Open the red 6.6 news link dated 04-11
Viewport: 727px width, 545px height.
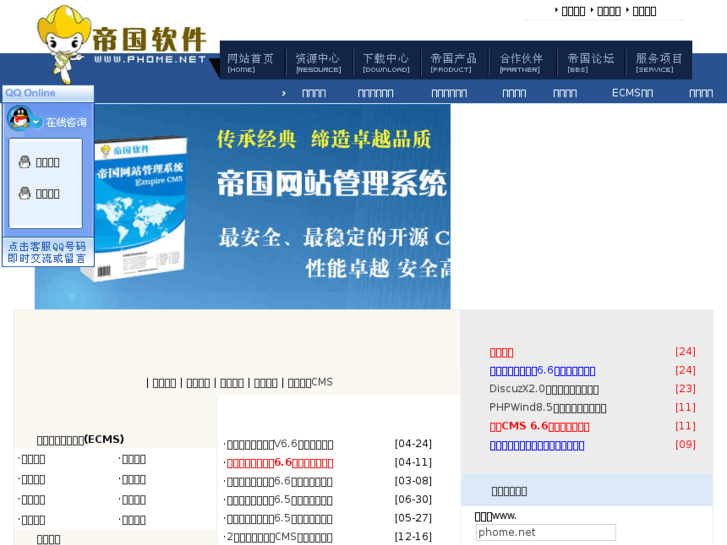coord(279,463)
